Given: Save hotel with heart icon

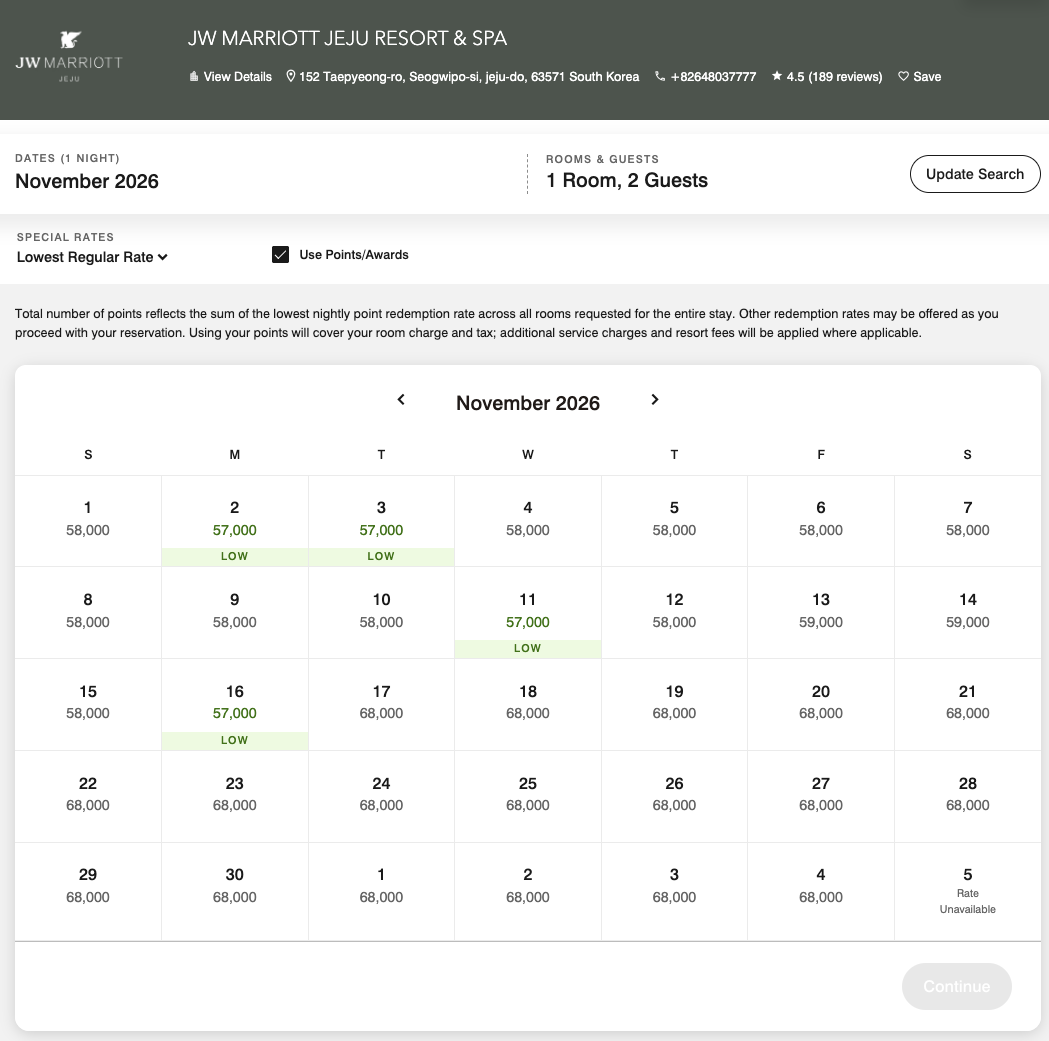Looking at the screenshot, I should coord(919,77).
